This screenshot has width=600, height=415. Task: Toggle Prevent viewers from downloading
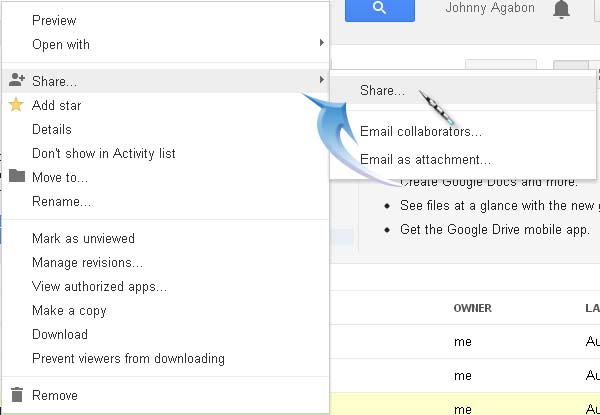[128, 359]
